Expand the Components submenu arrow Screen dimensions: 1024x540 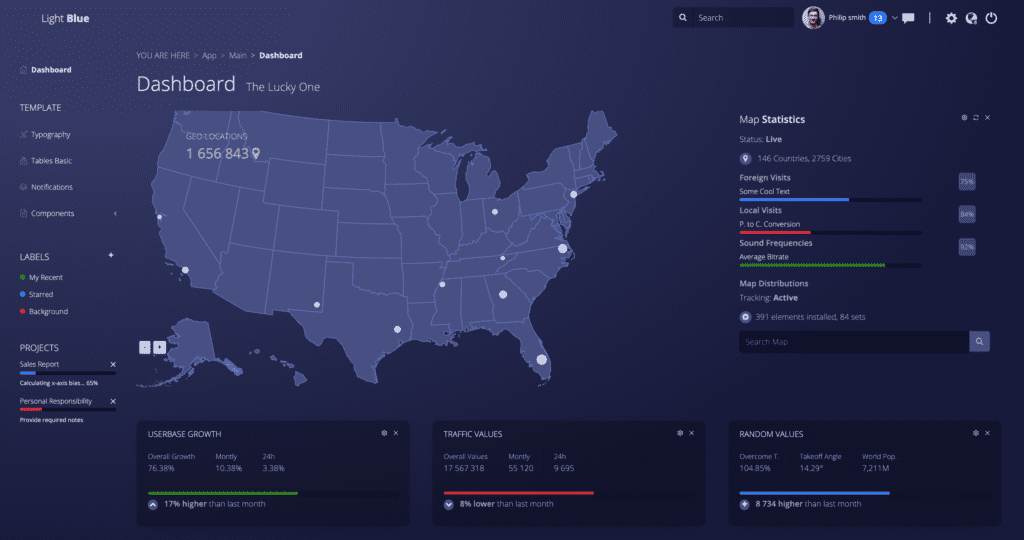(x=115, y=213)
